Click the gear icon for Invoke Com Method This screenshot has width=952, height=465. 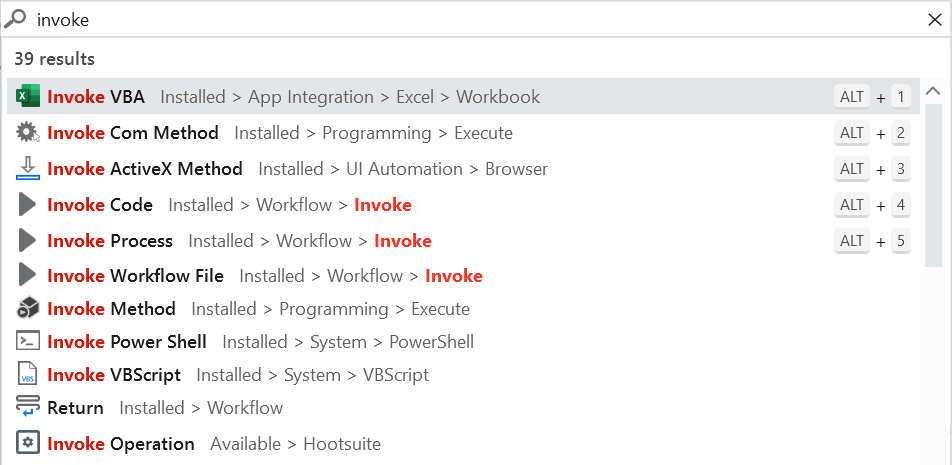pos(28,133)
